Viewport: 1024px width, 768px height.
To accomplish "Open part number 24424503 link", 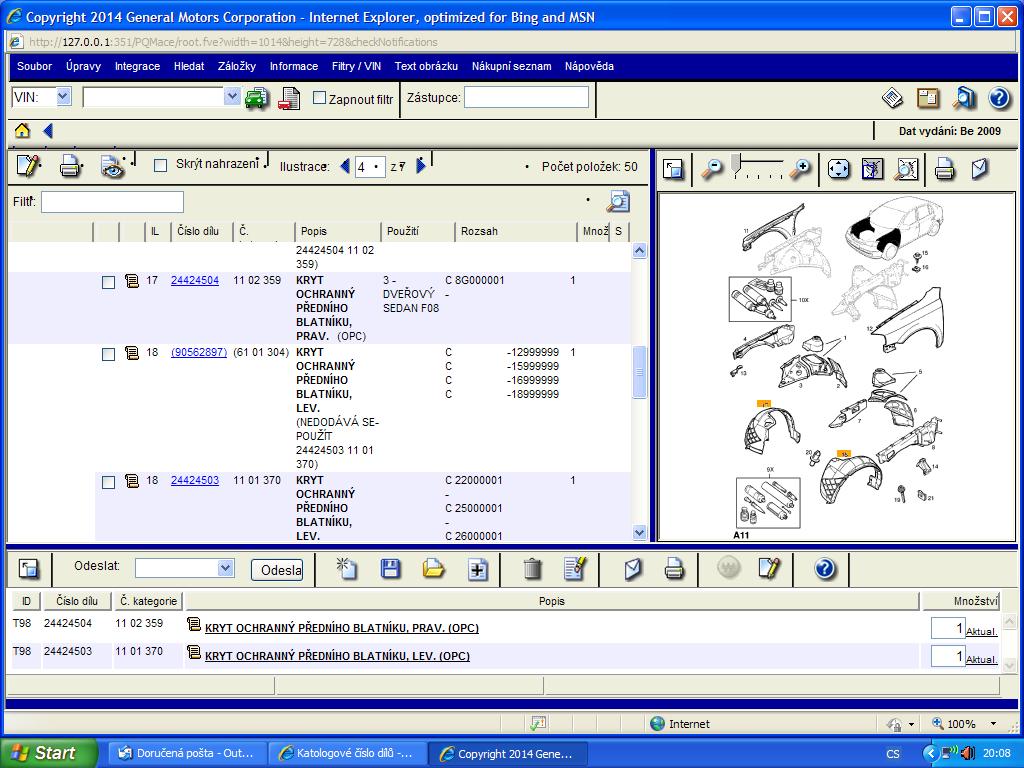I will click(x=194, y=480).
